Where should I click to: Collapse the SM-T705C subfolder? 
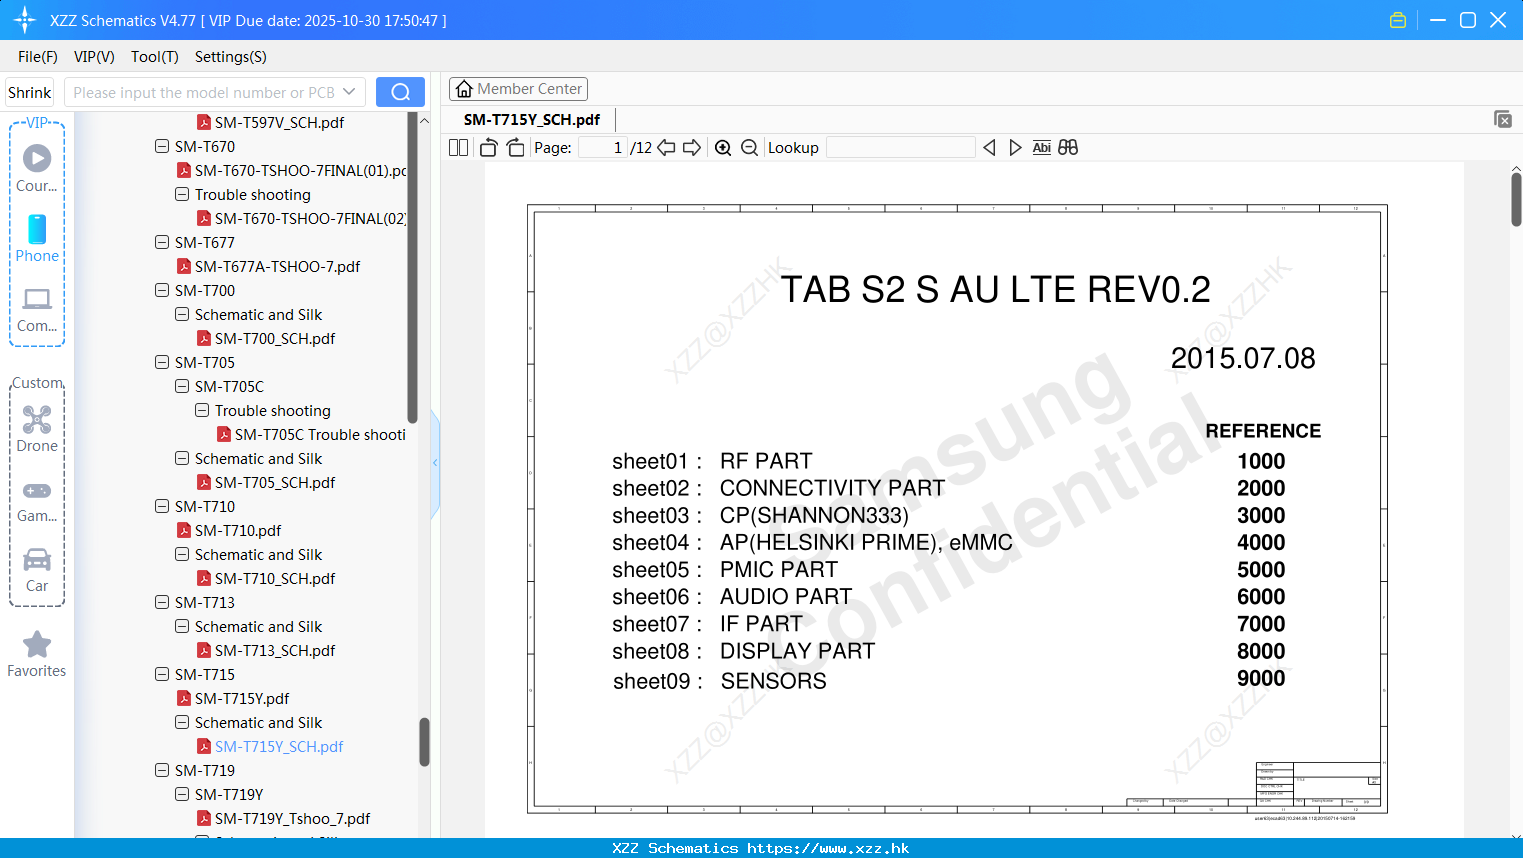click(182, 386)
